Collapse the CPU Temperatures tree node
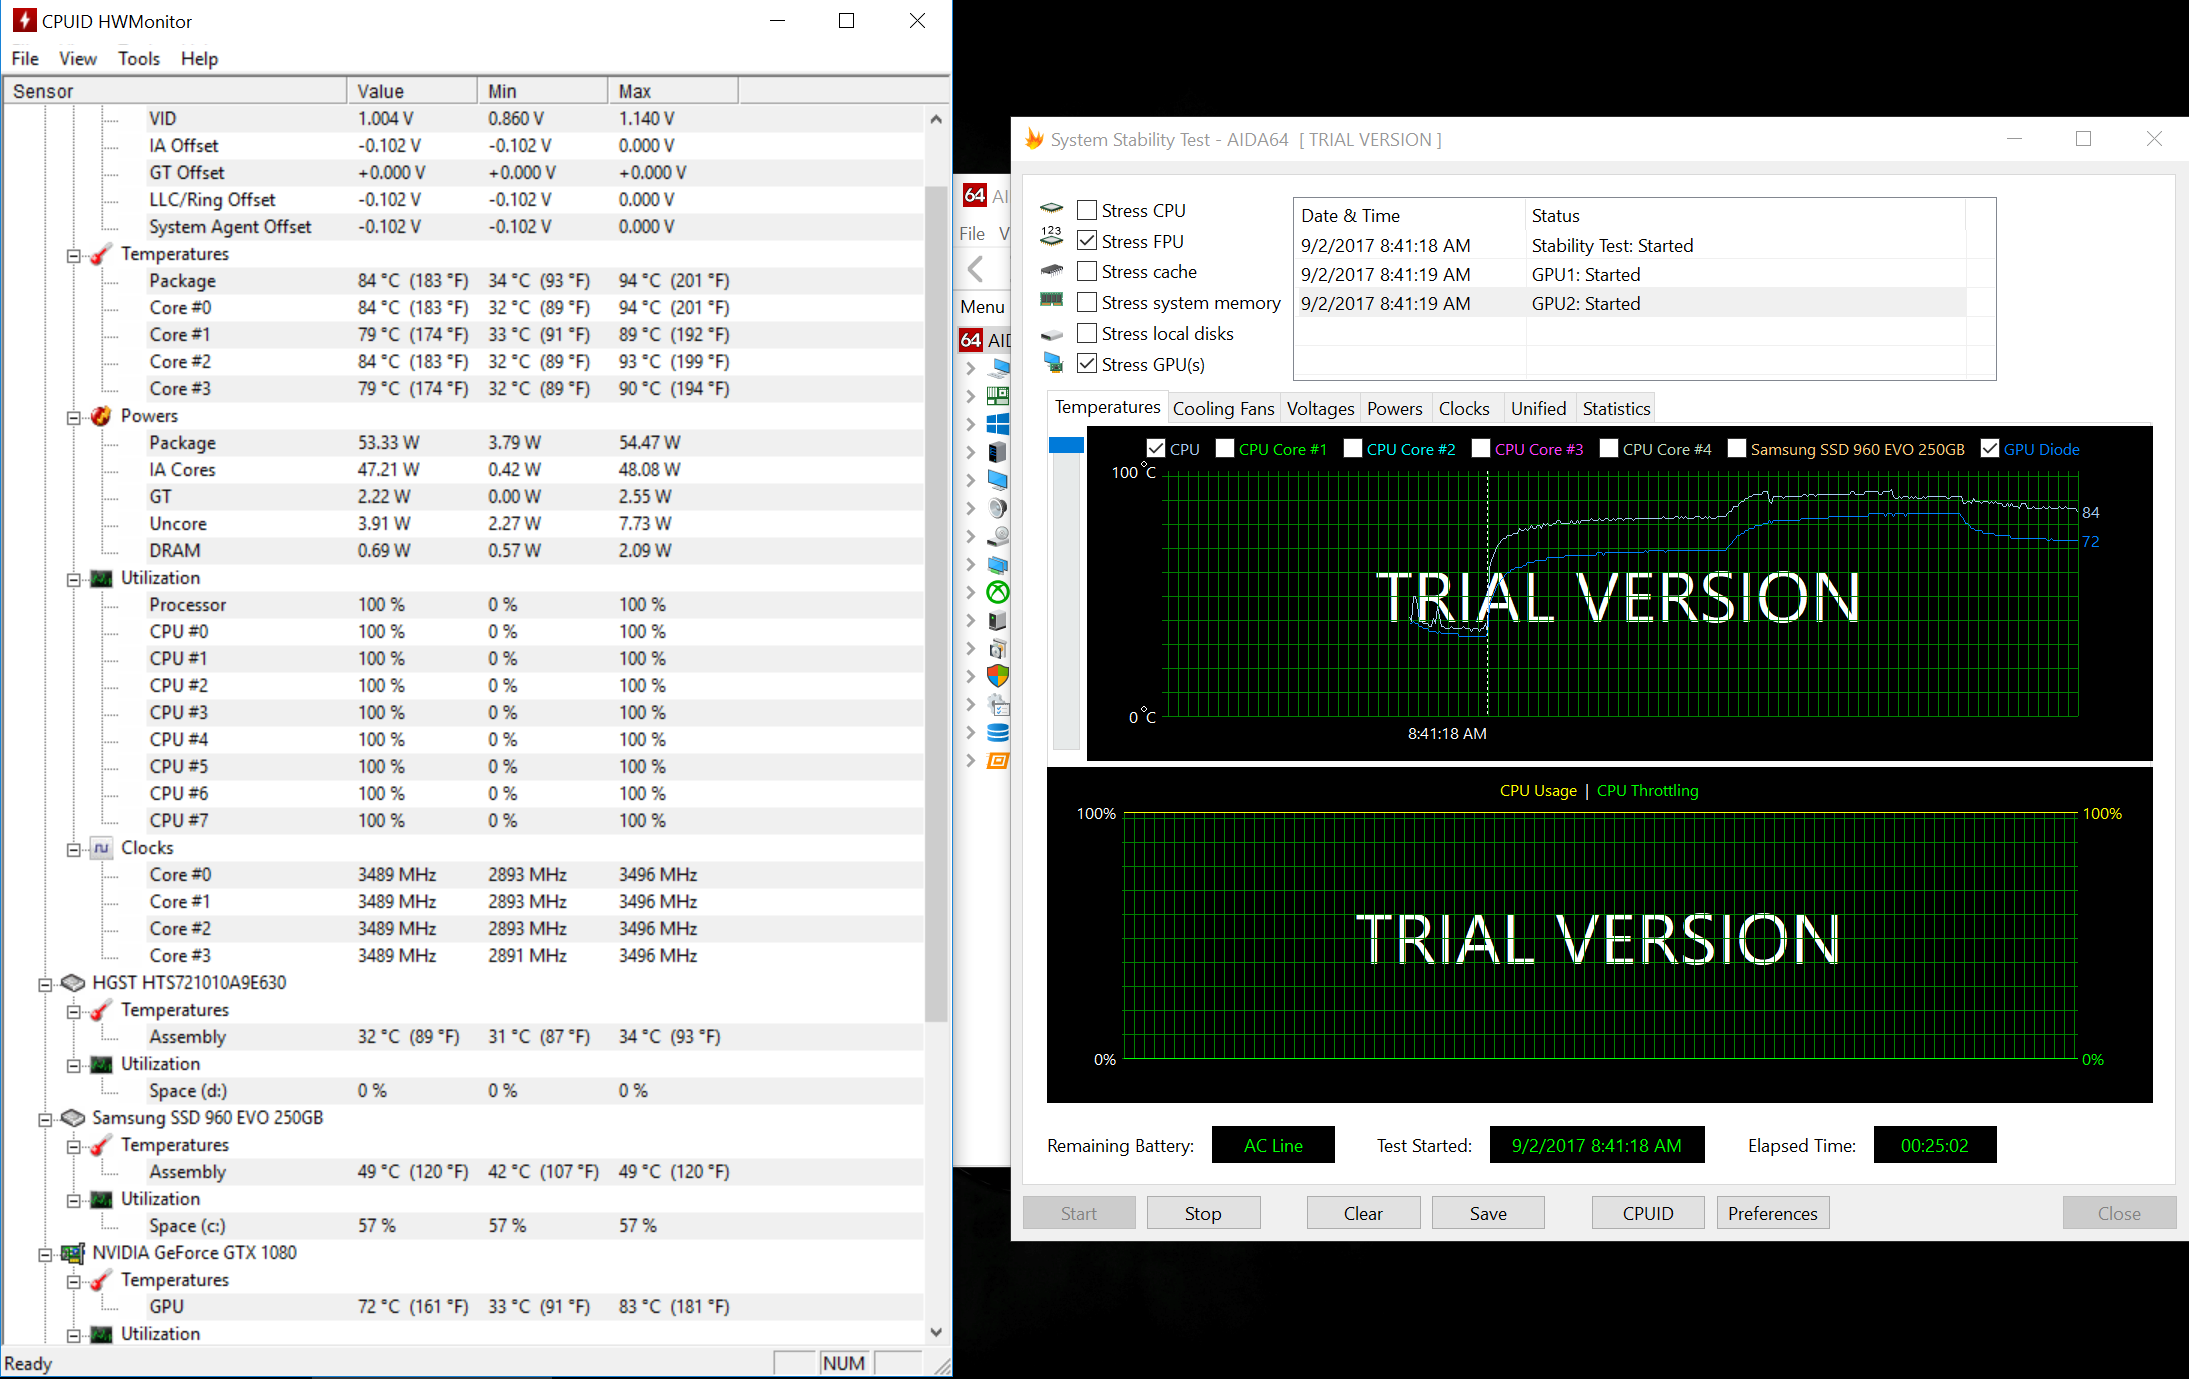The height and width of the screenshot is (1379, 2189). [x=74, y=255]
